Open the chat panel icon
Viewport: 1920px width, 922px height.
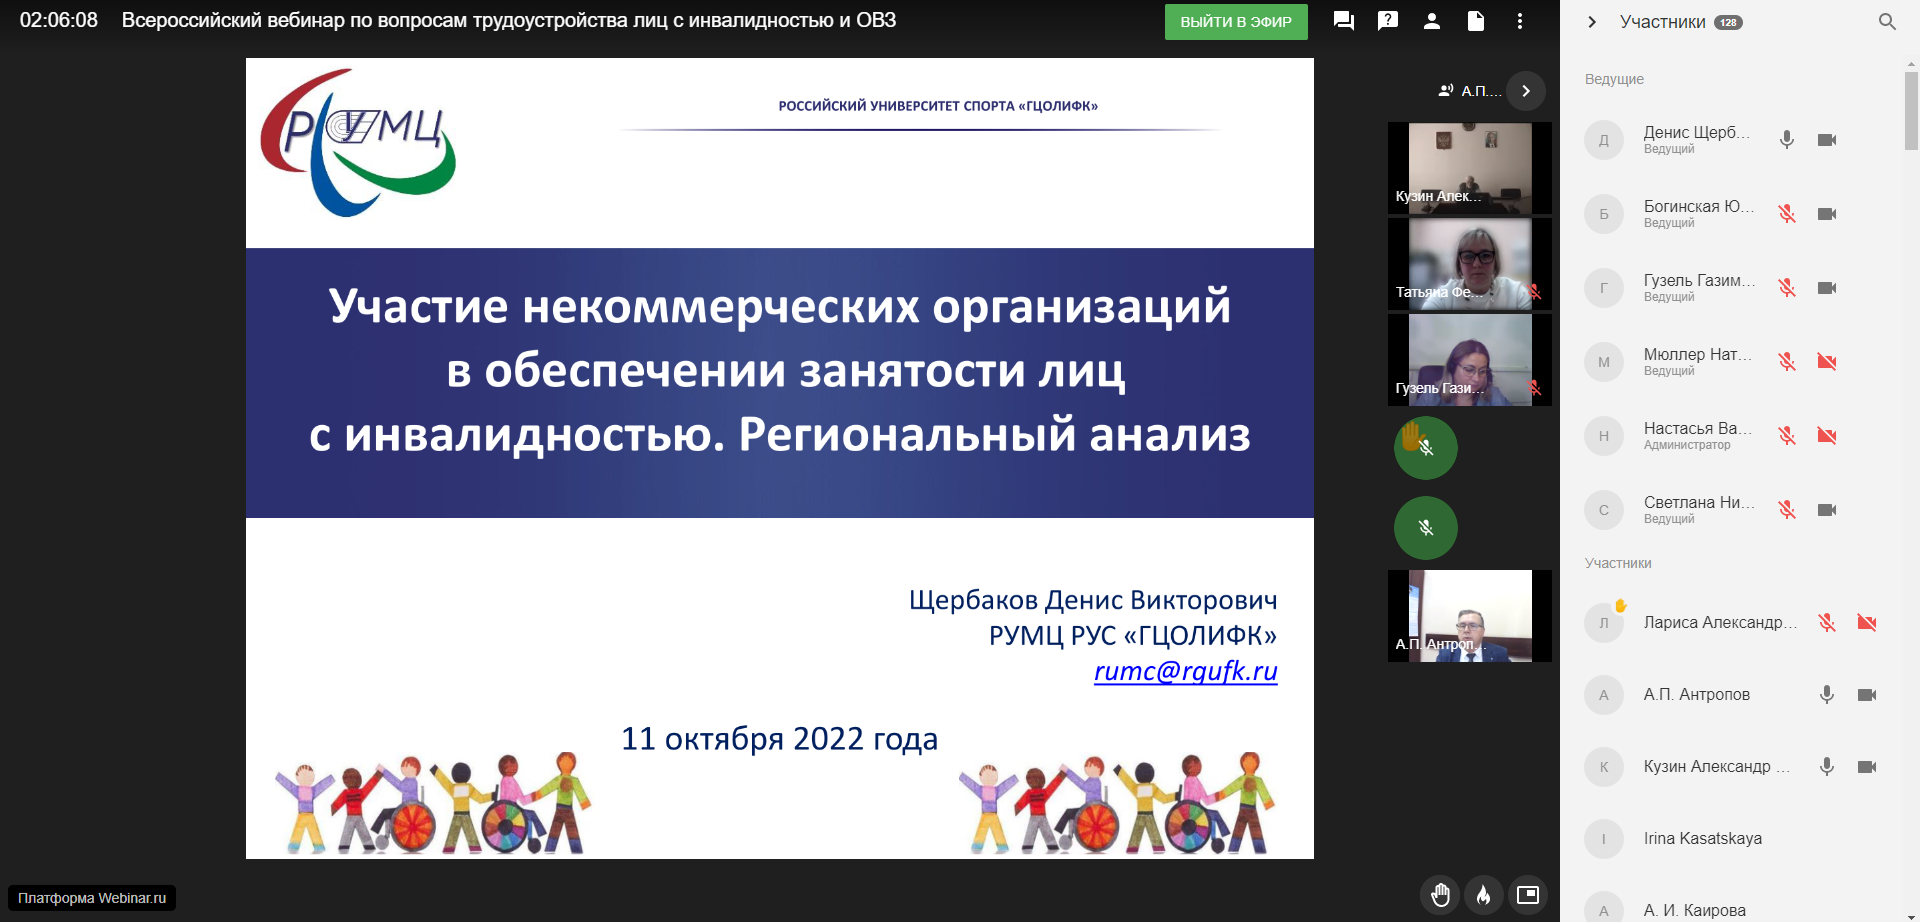(x=1343, y=21)
